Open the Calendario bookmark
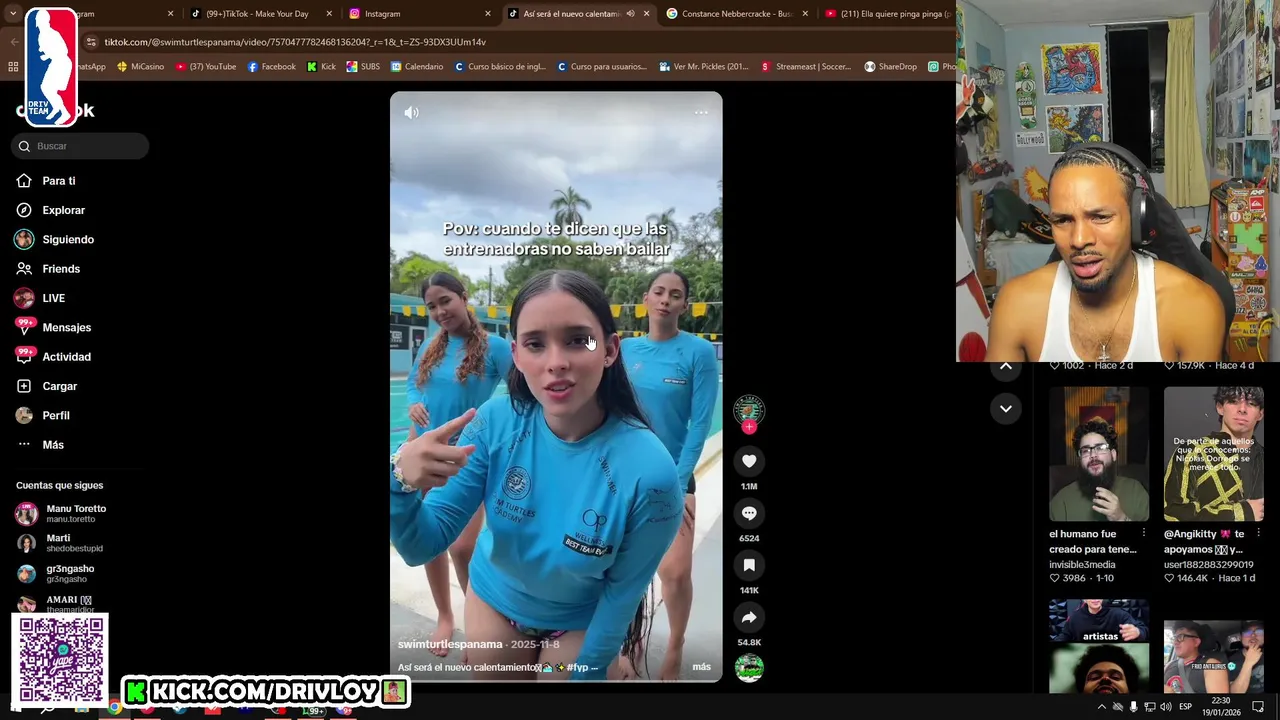The image size is (1280, 720). [x=417, y=67]
